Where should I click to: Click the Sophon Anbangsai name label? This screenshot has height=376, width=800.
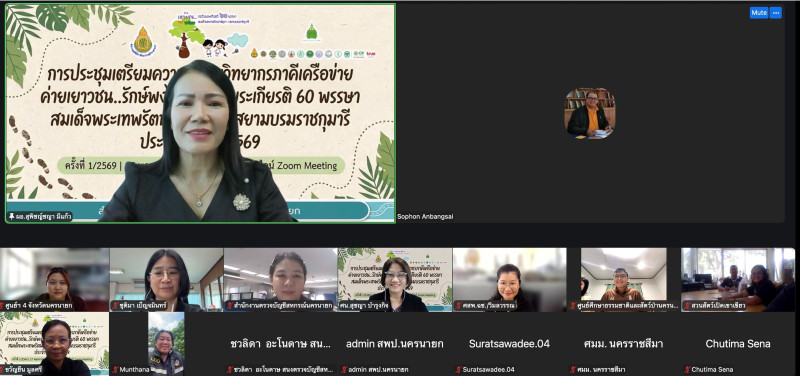point(425,216)
